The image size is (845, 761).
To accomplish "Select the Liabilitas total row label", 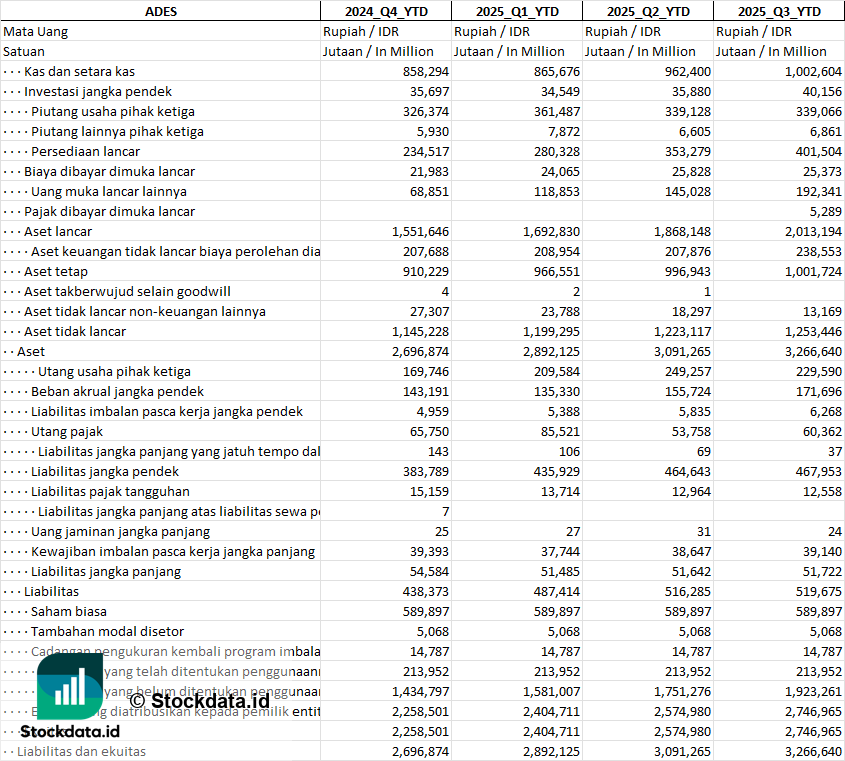I will coord(51,590).
